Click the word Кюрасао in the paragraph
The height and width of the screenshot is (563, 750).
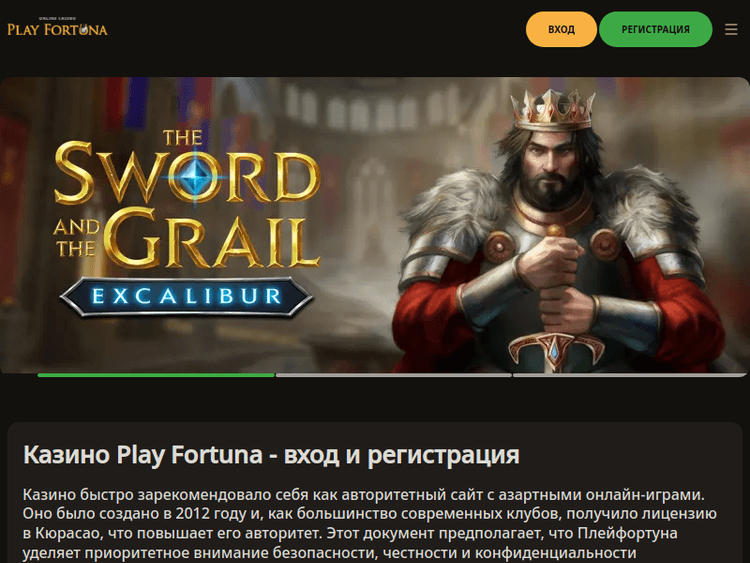pyautogui.click(x=66, y=533)
